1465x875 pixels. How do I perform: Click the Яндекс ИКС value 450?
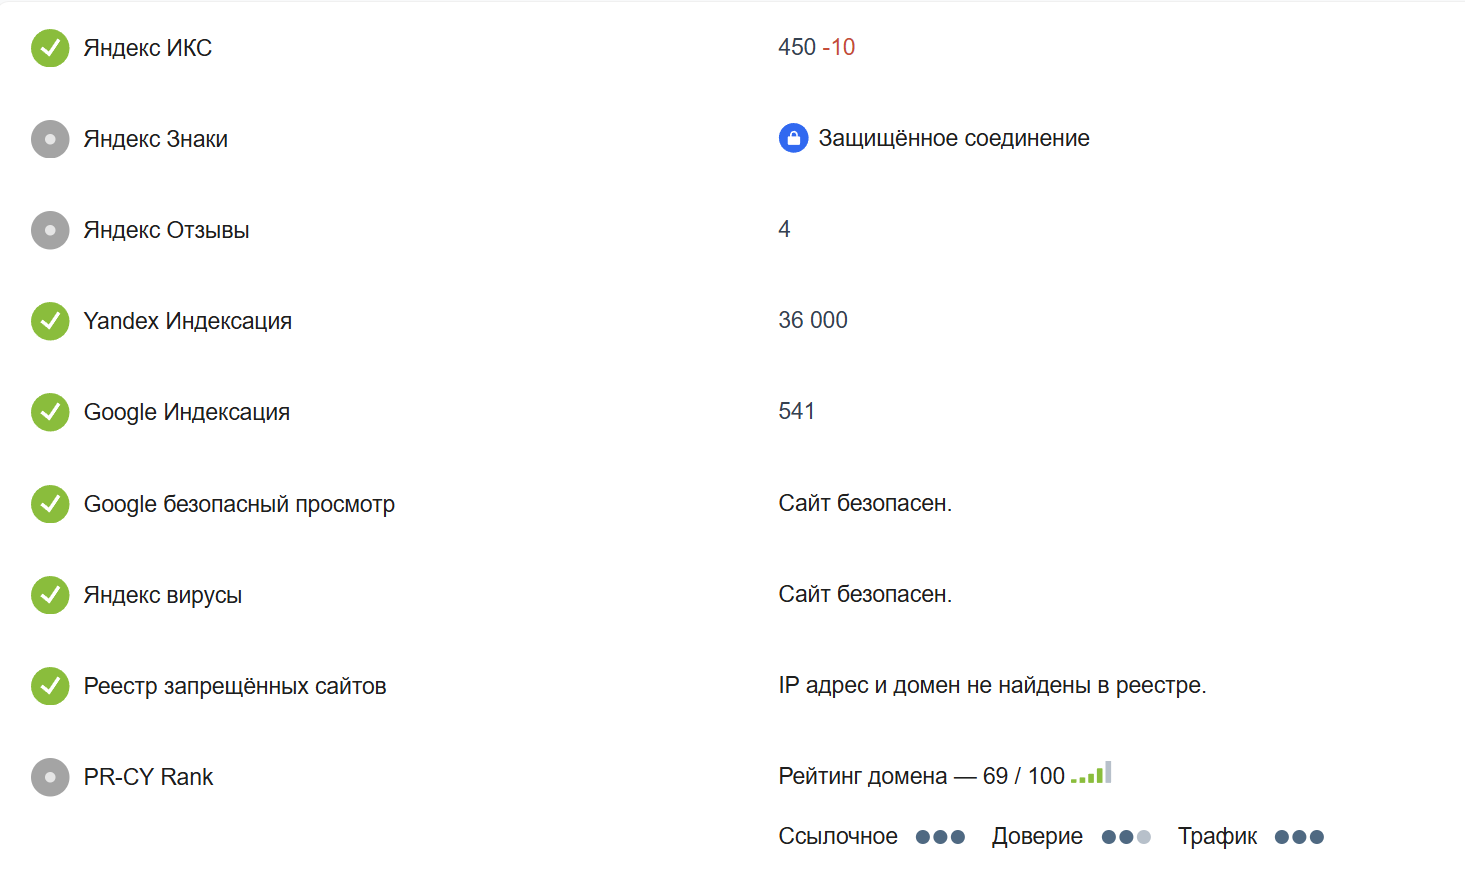click(x=797, y=47)
